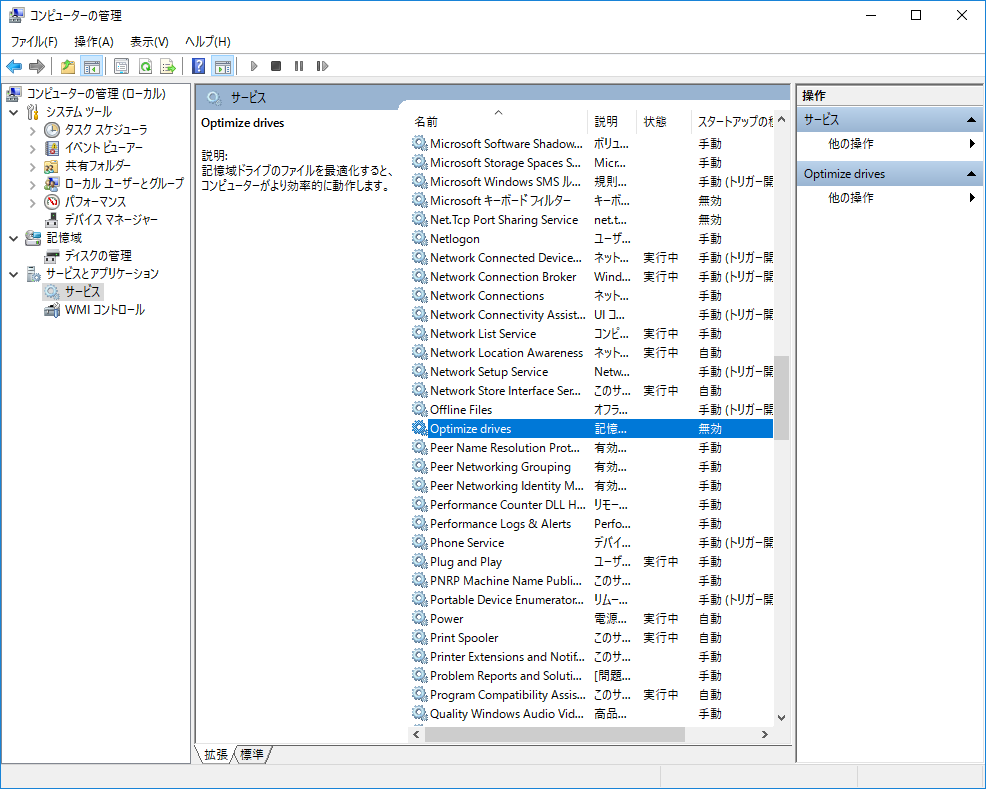The width and height of the screenshot is (986, 789).
Task: Select サービス node in the tree
Action: pyautogui.click(x=82, y=292)
